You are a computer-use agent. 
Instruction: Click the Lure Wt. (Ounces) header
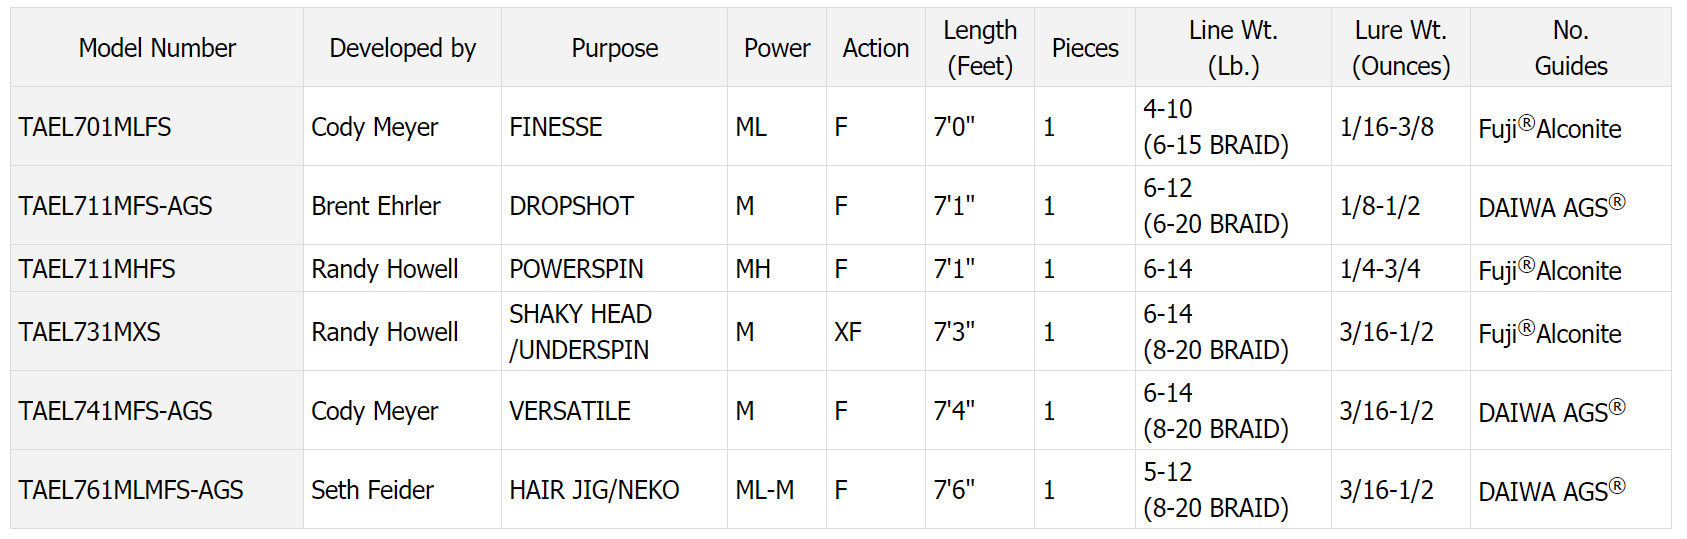[1400, 48]
